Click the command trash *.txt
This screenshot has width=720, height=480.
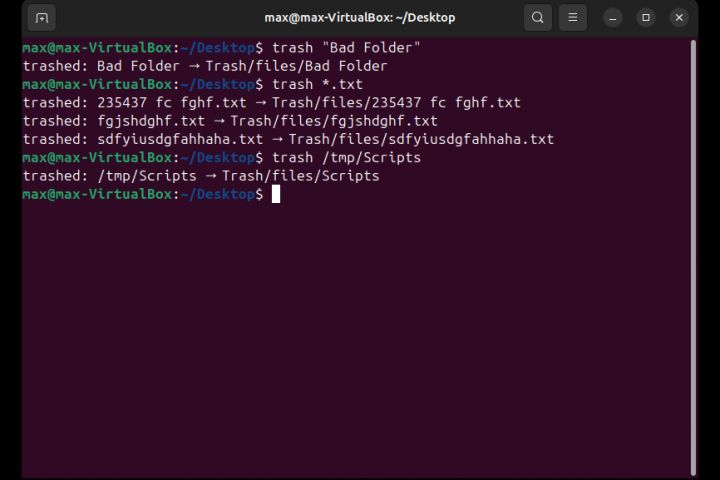tap(317, 85)
